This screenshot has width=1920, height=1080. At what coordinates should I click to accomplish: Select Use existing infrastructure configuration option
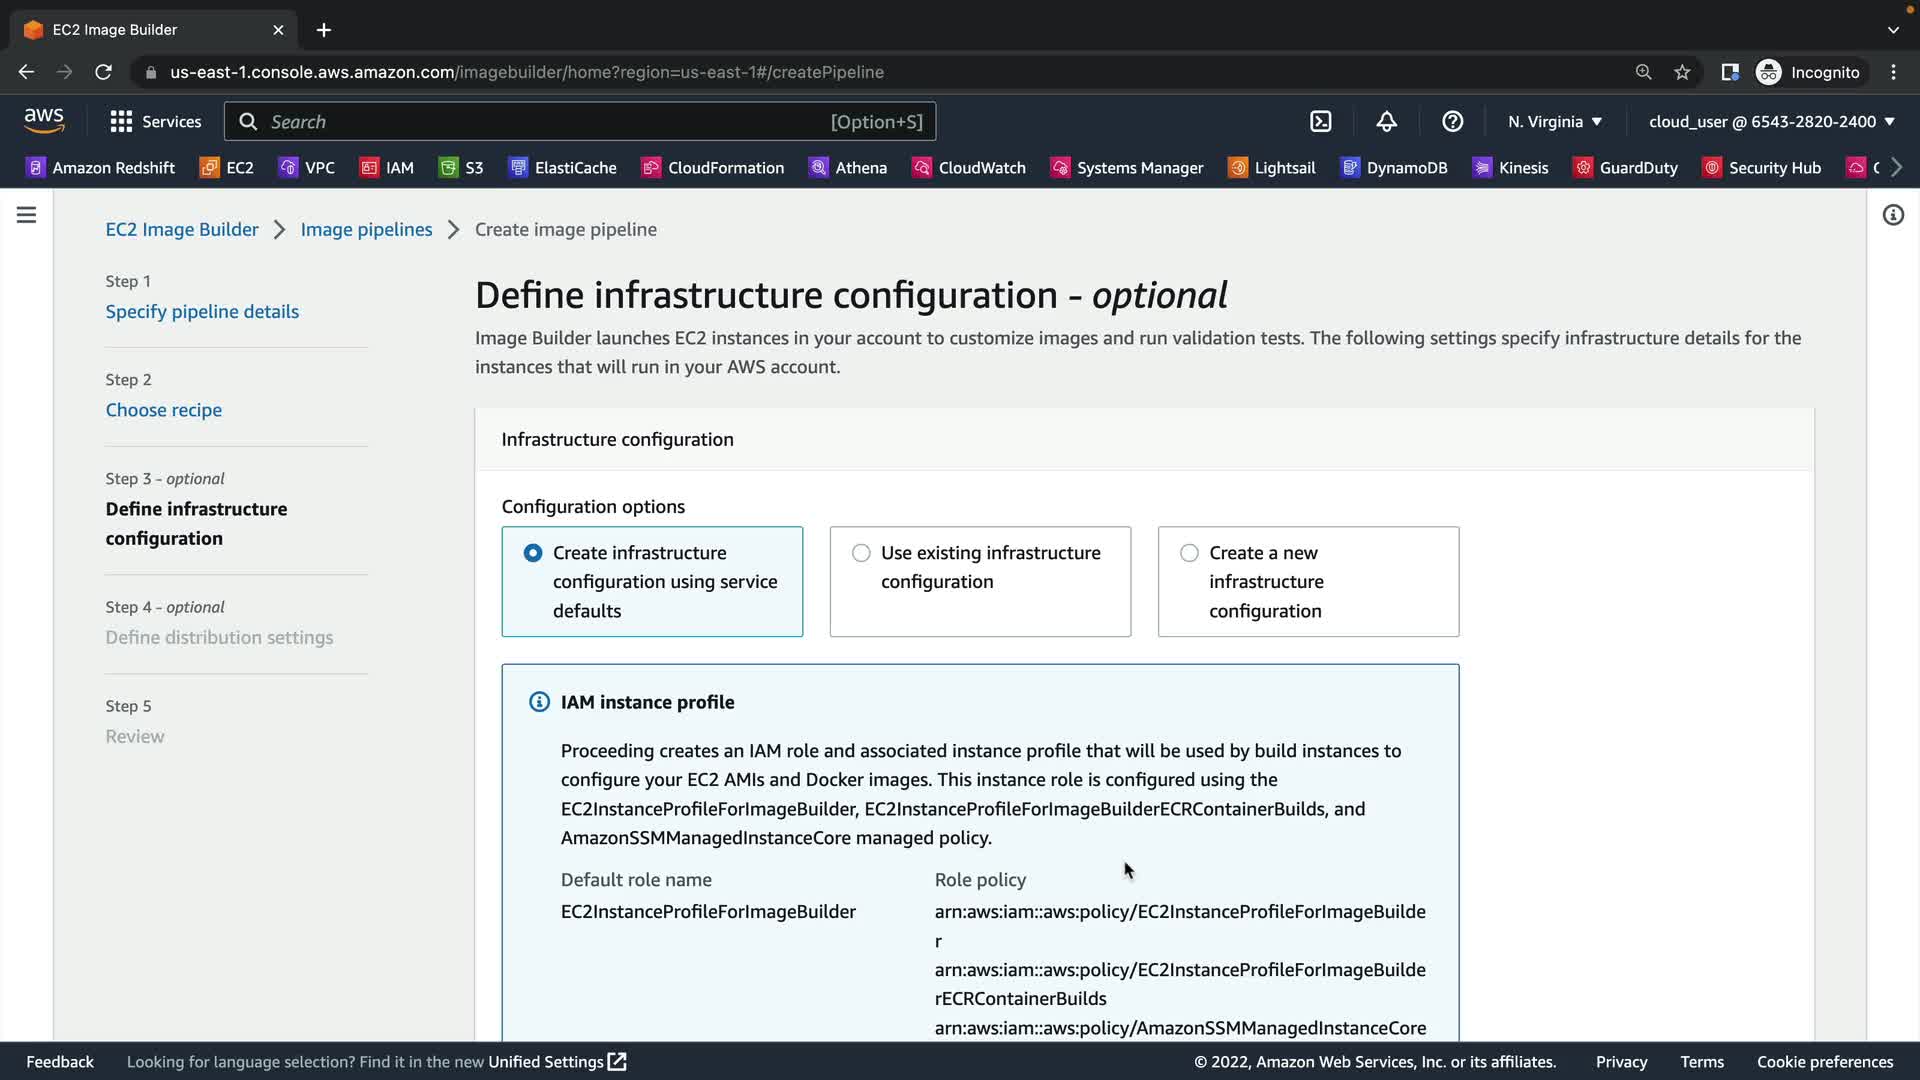861,553
